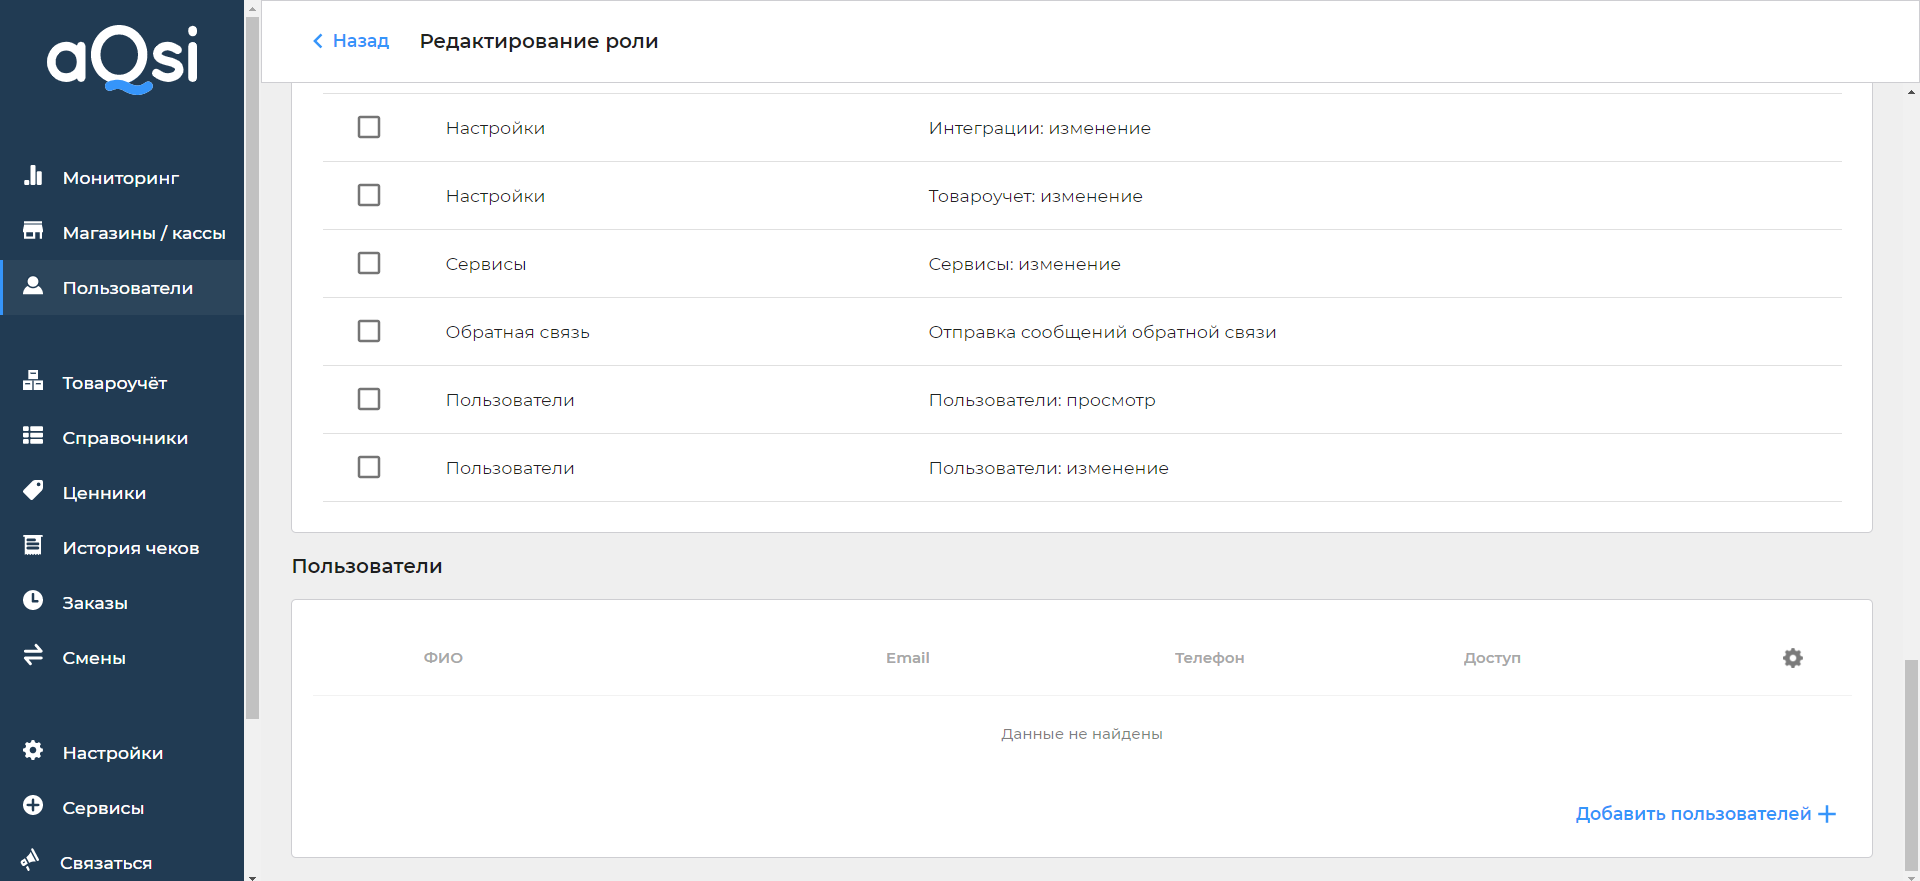The height and width of the screenshot is (881, 1920).
Task: Open Справочники in the sidebar
Action: point(124,438)
